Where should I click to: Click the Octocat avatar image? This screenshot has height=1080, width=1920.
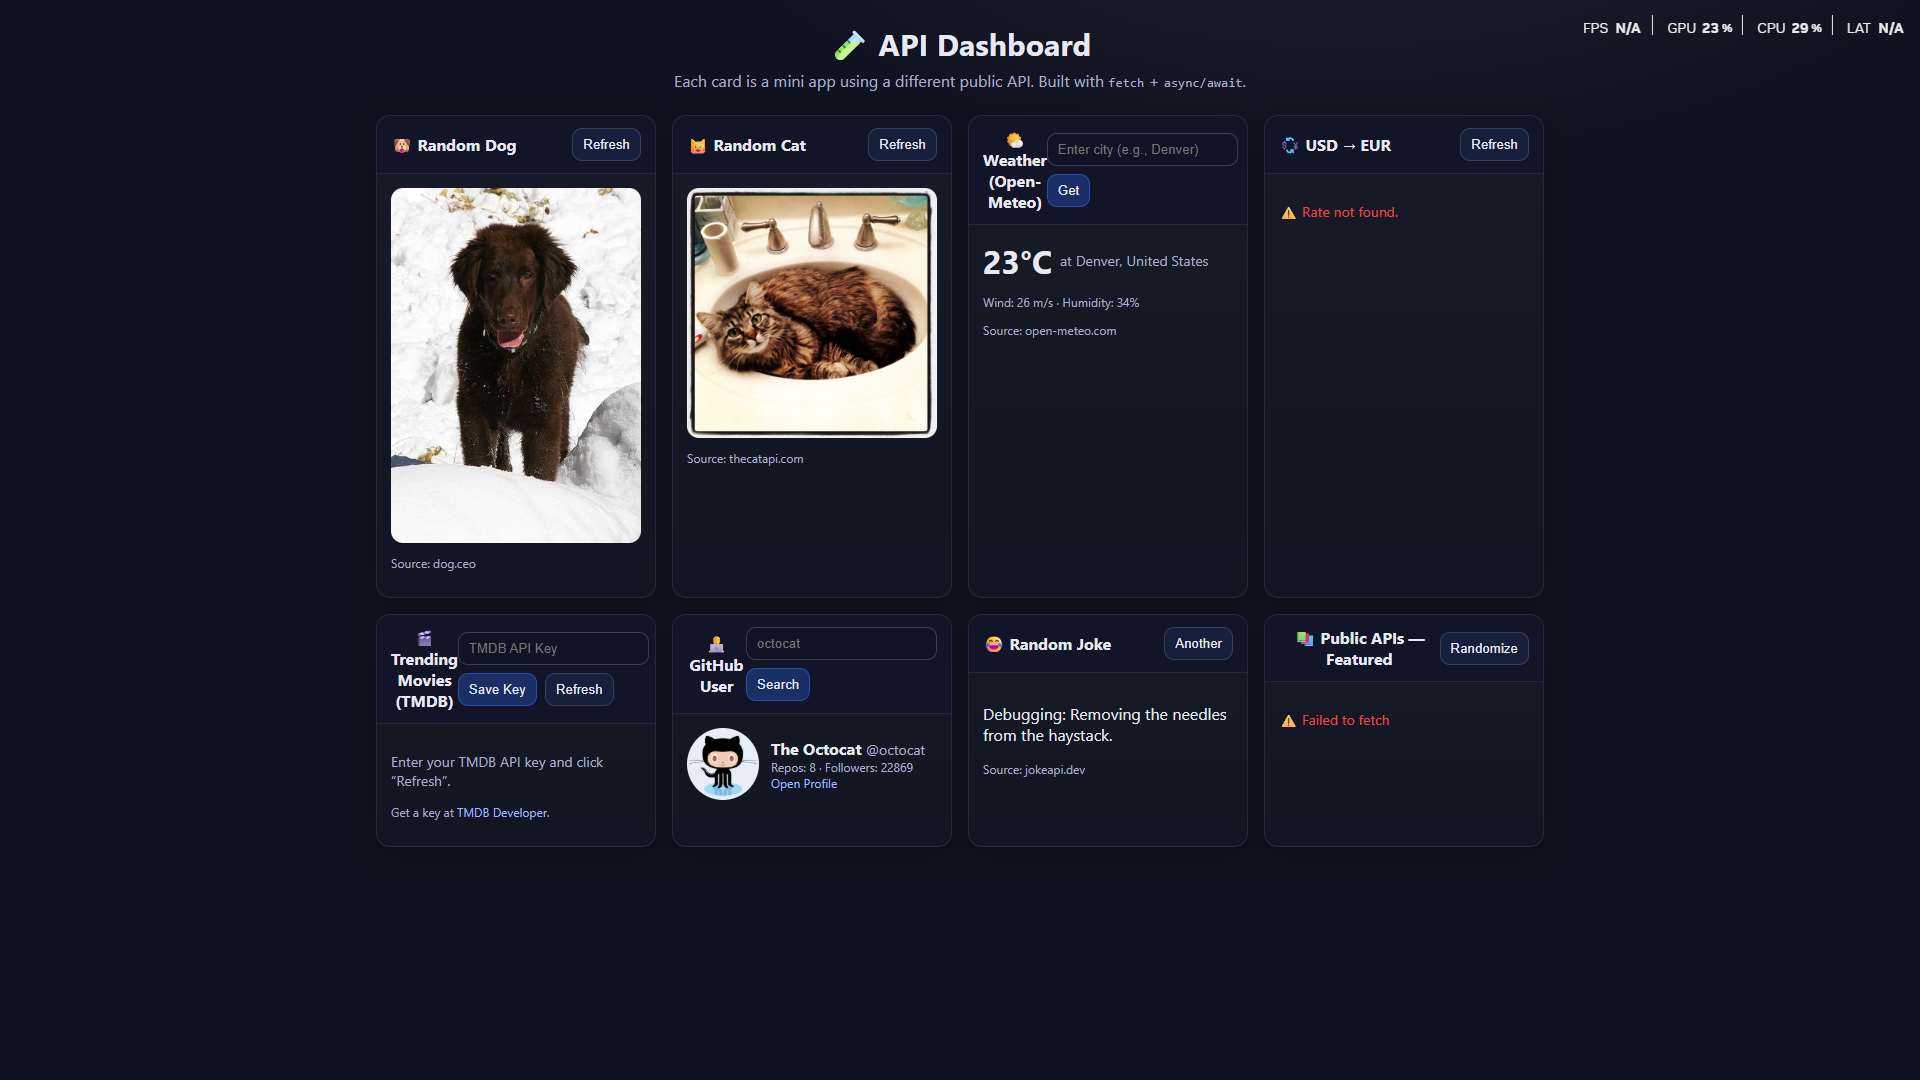click(x=723, y=764)
